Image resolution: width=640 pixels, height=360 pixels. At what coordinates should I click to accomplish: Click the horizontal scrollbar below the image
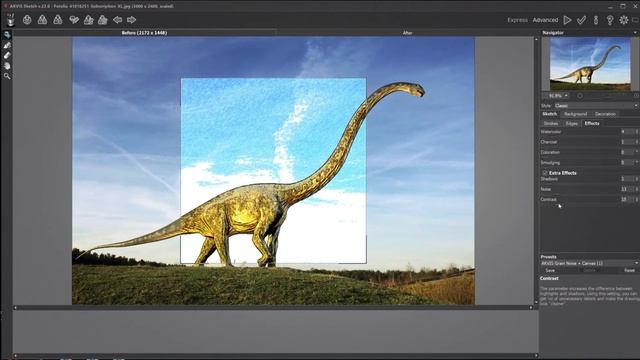tap(273, 308)
